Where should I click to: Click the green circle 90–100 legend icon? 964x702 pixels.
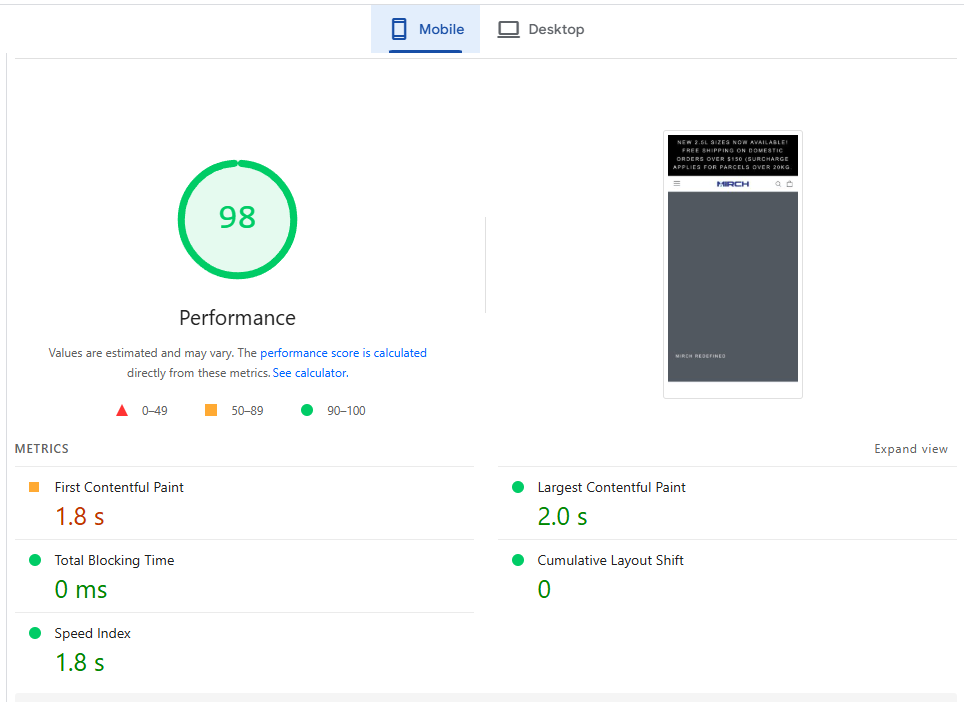(x=307, y=410)
